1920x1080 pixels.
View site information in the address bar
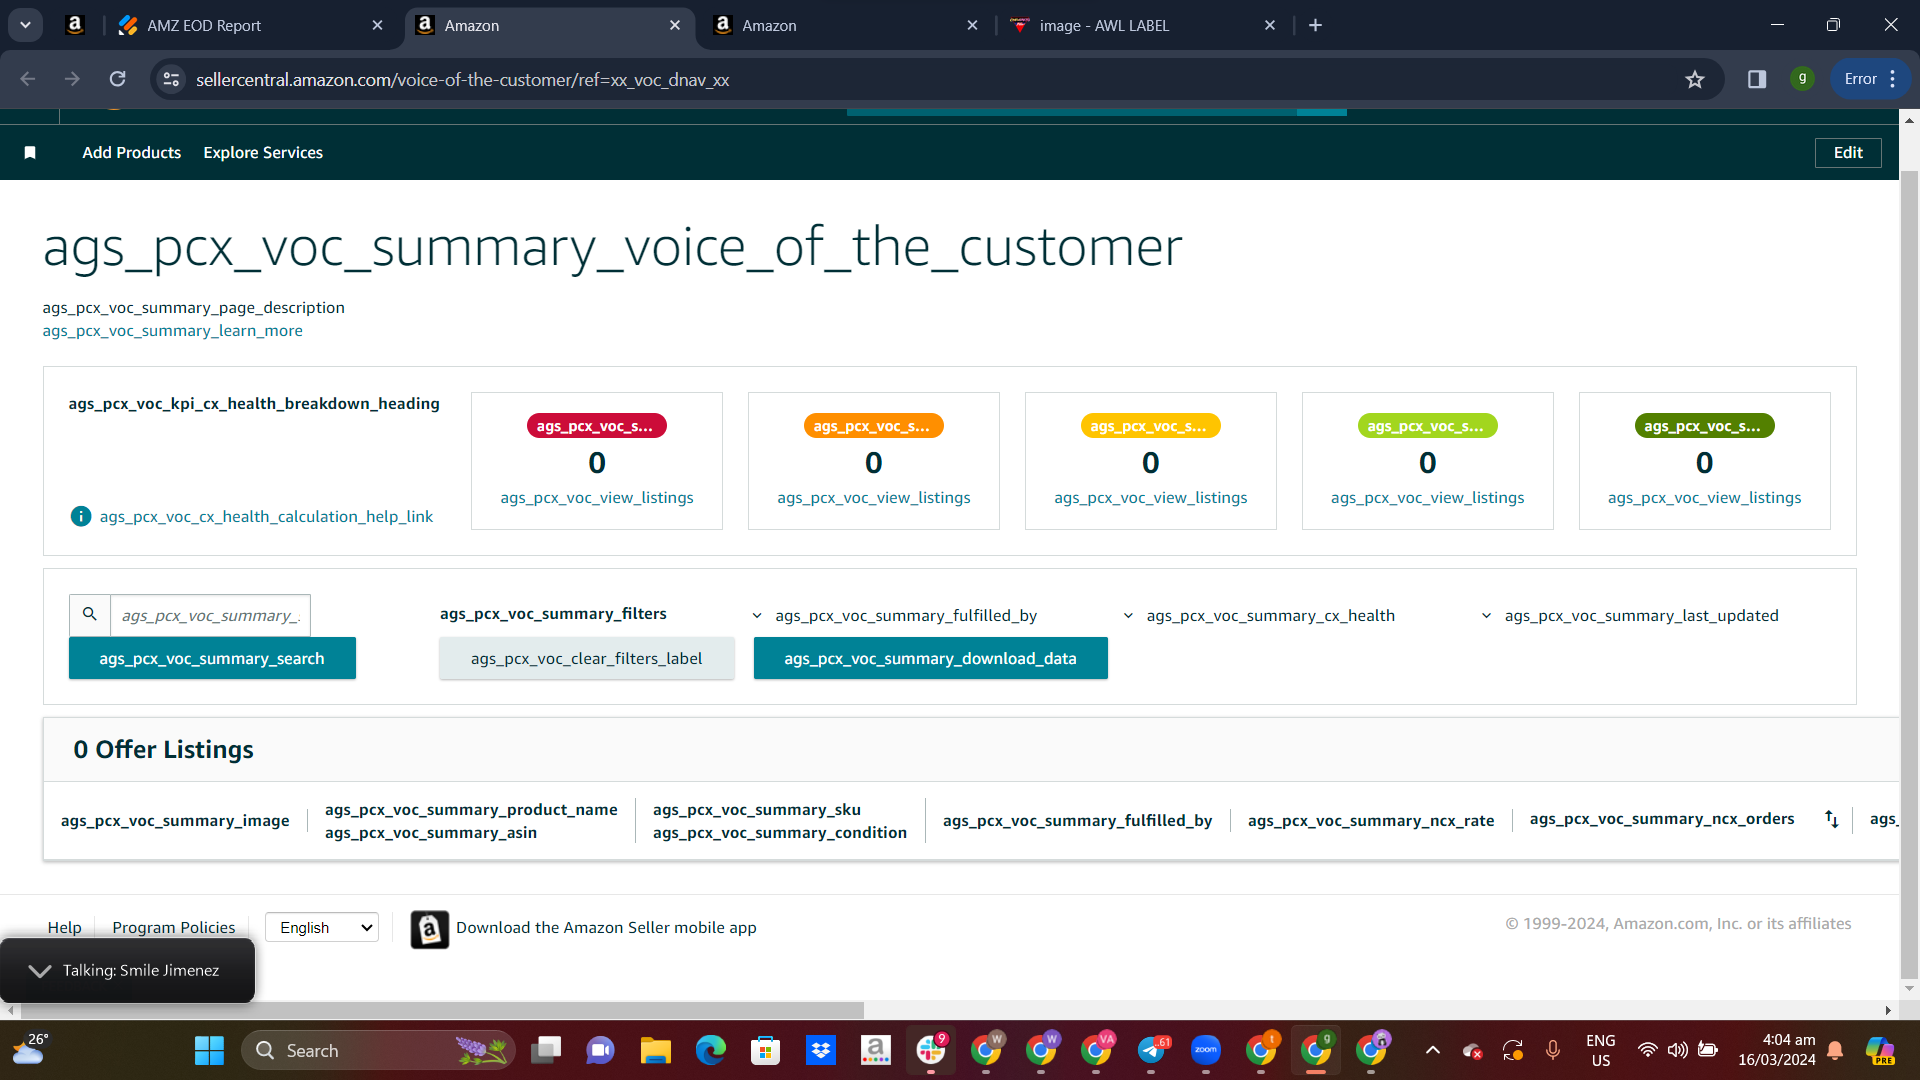[172, 79]
